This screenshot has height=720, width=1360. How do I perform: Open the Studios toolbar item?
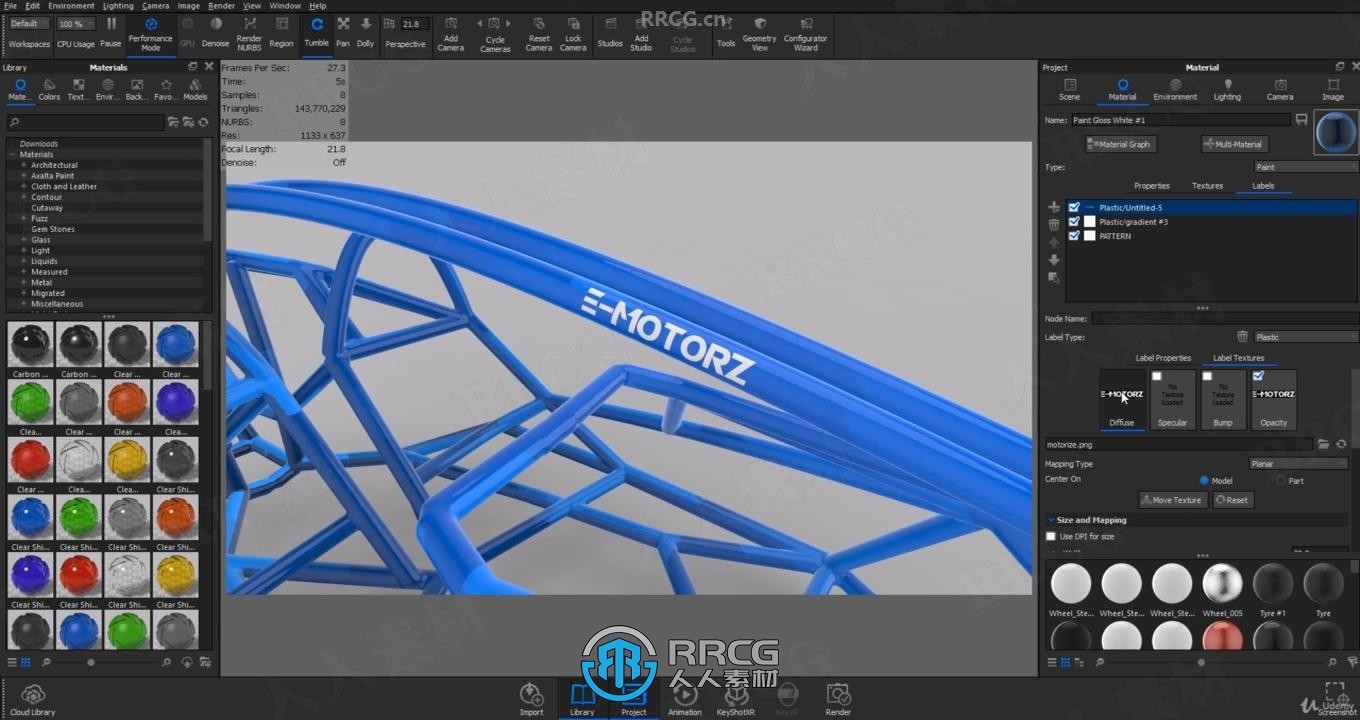[x=610, y=31]
